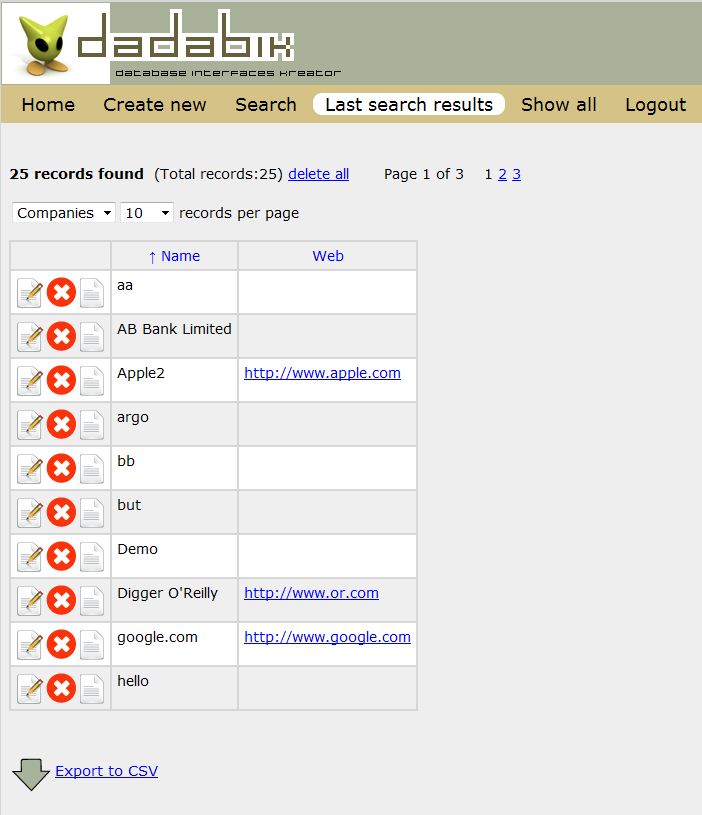The width and height of the screenshot is (702, 815).
Task: View details of the bb record
Action: (x=92, y=469)
